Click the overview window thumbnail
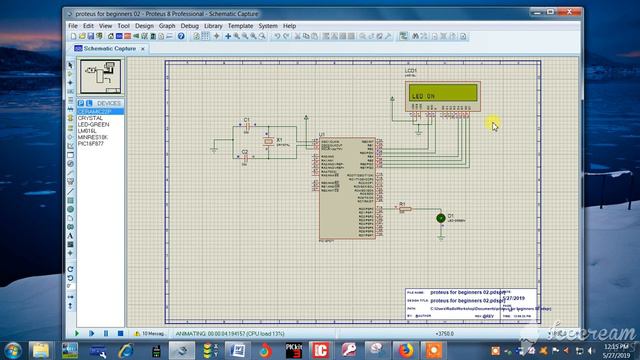Image resolution: width=640 pixels, height=360 pixels. click(x=100, y=77)
